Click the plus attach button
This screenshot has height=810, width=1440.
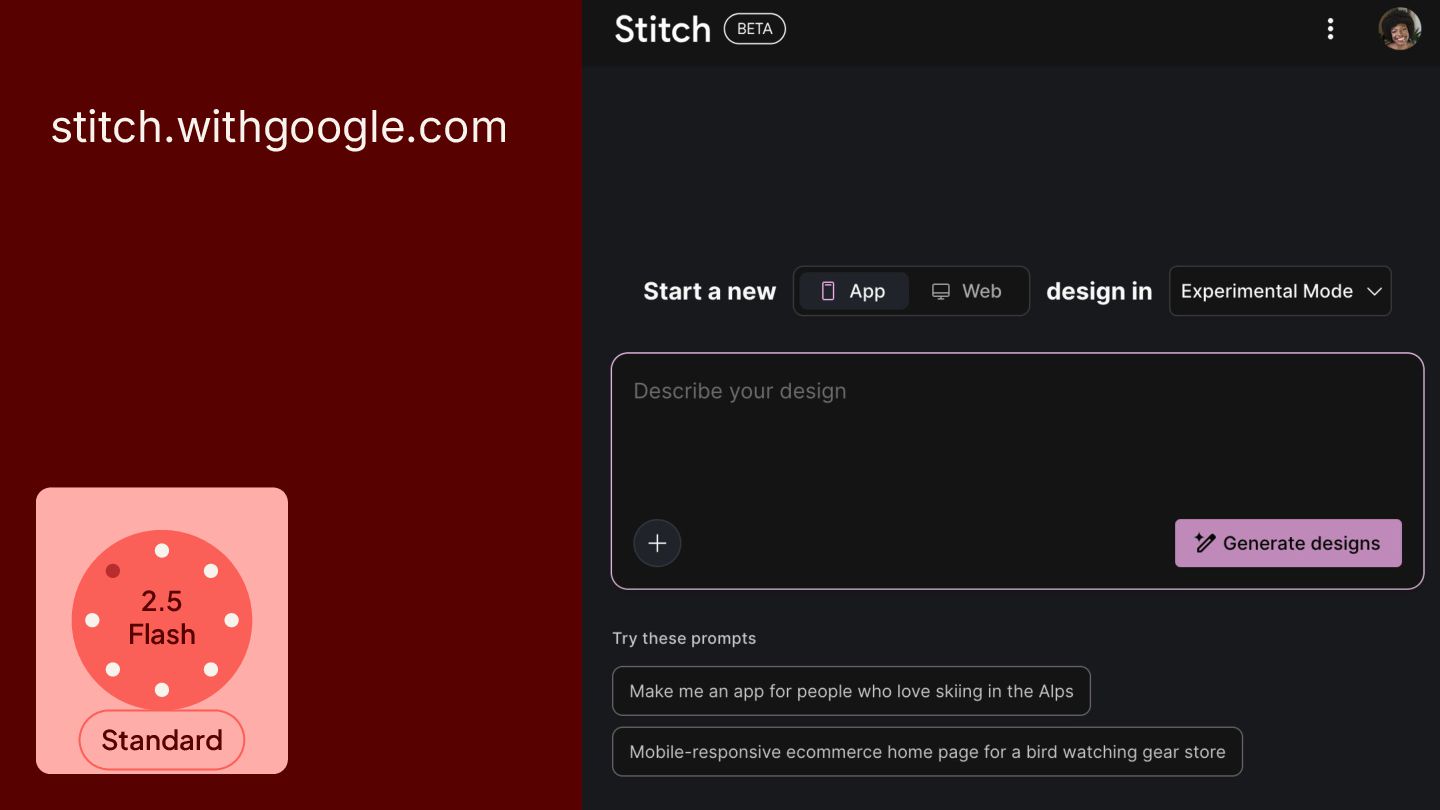657,543
